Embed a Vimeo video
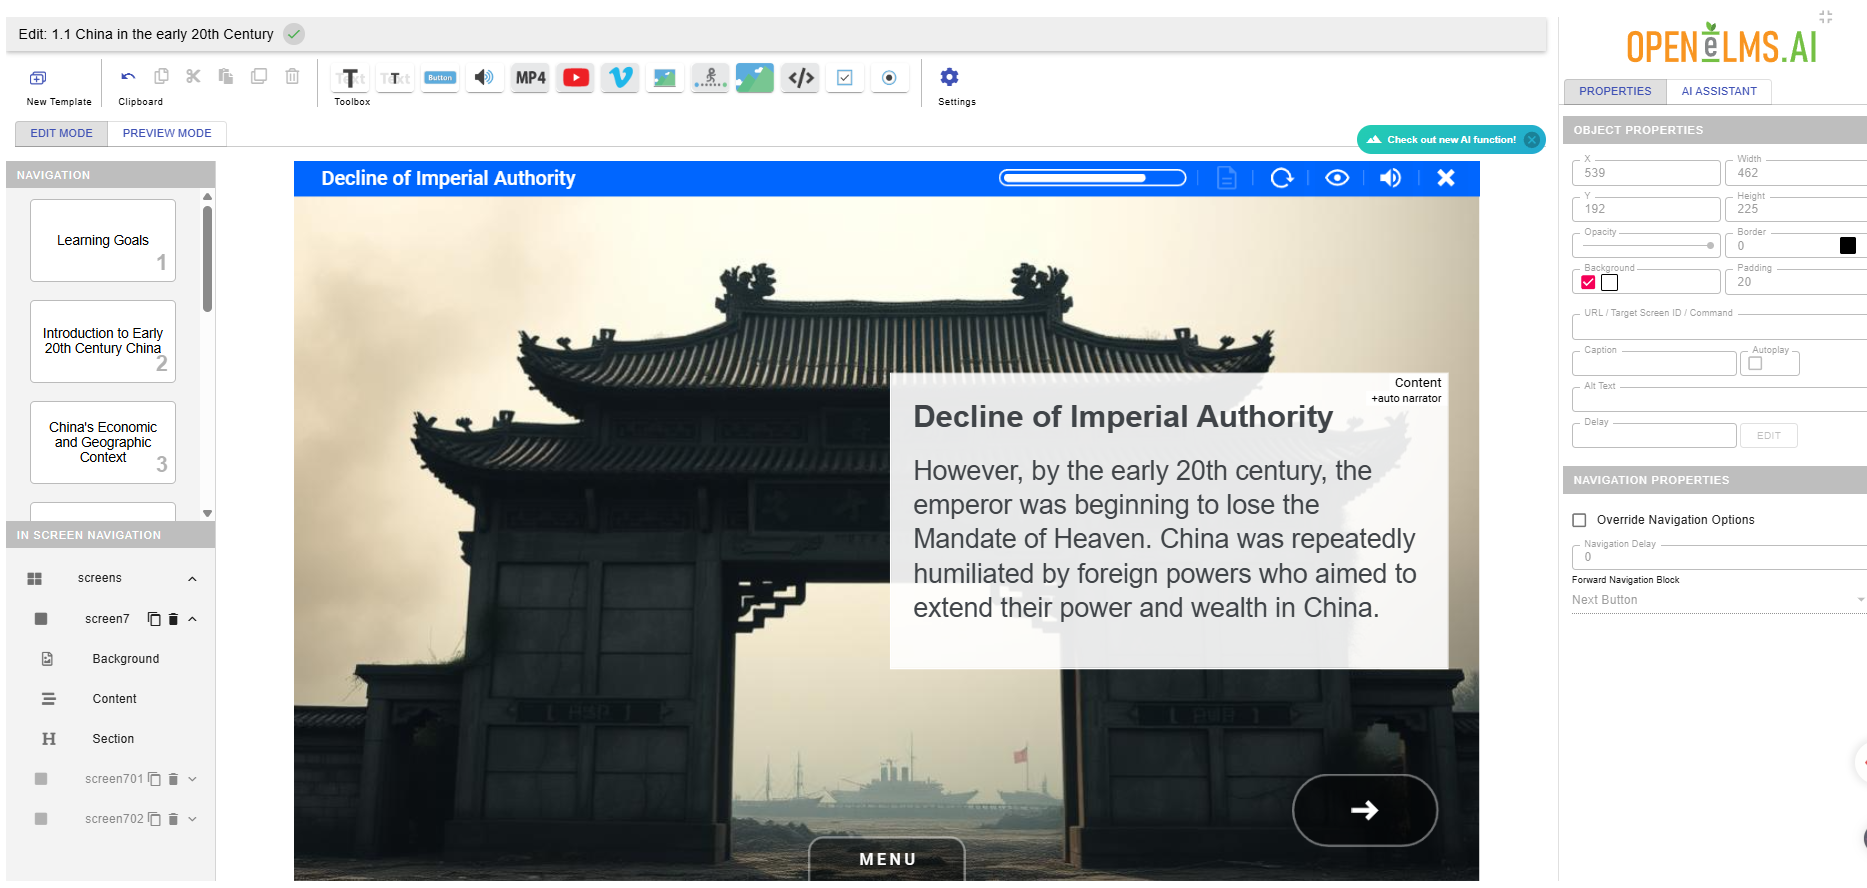Viewport: 1867px width, 888px height. click(620, 78)
